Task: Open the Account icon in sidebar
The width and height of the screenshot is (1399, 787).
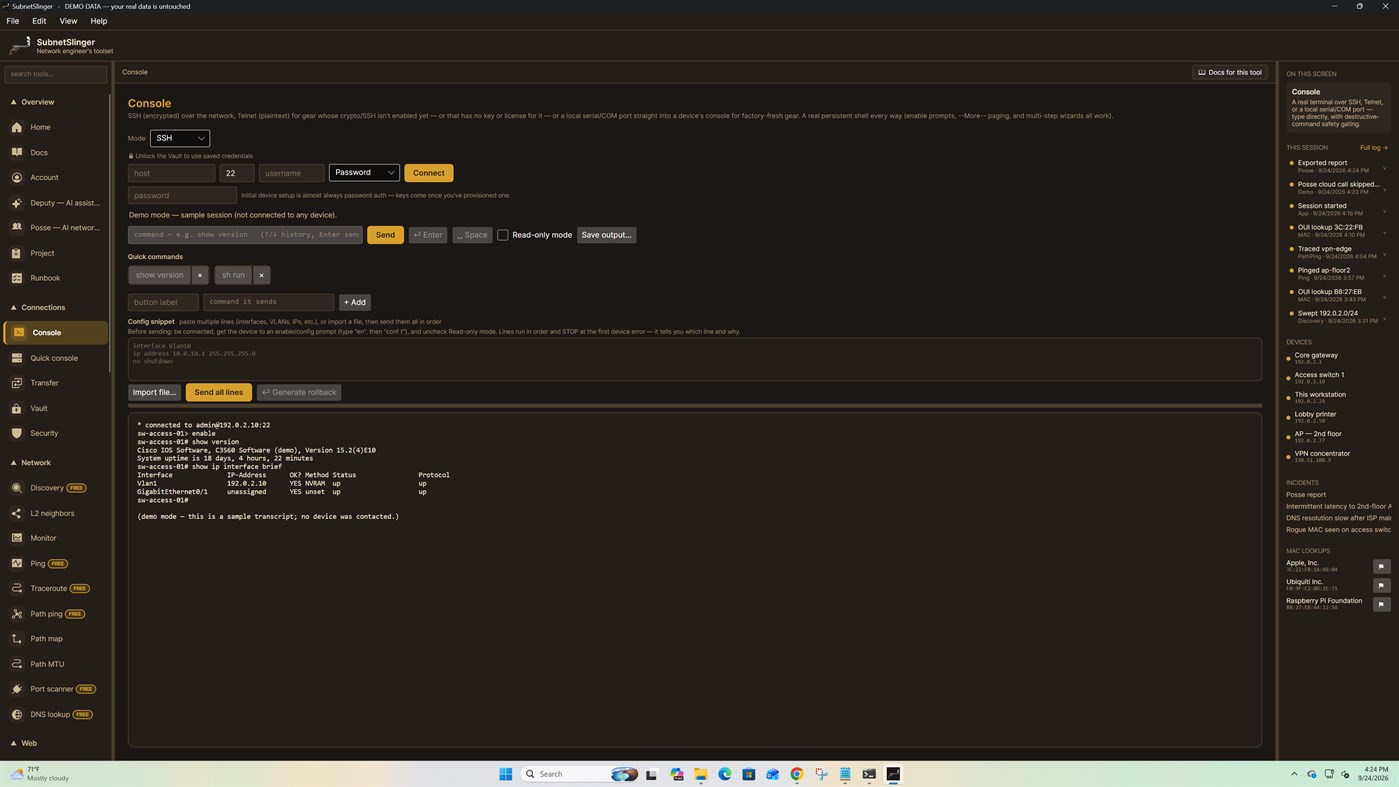Action: [17, 177]
